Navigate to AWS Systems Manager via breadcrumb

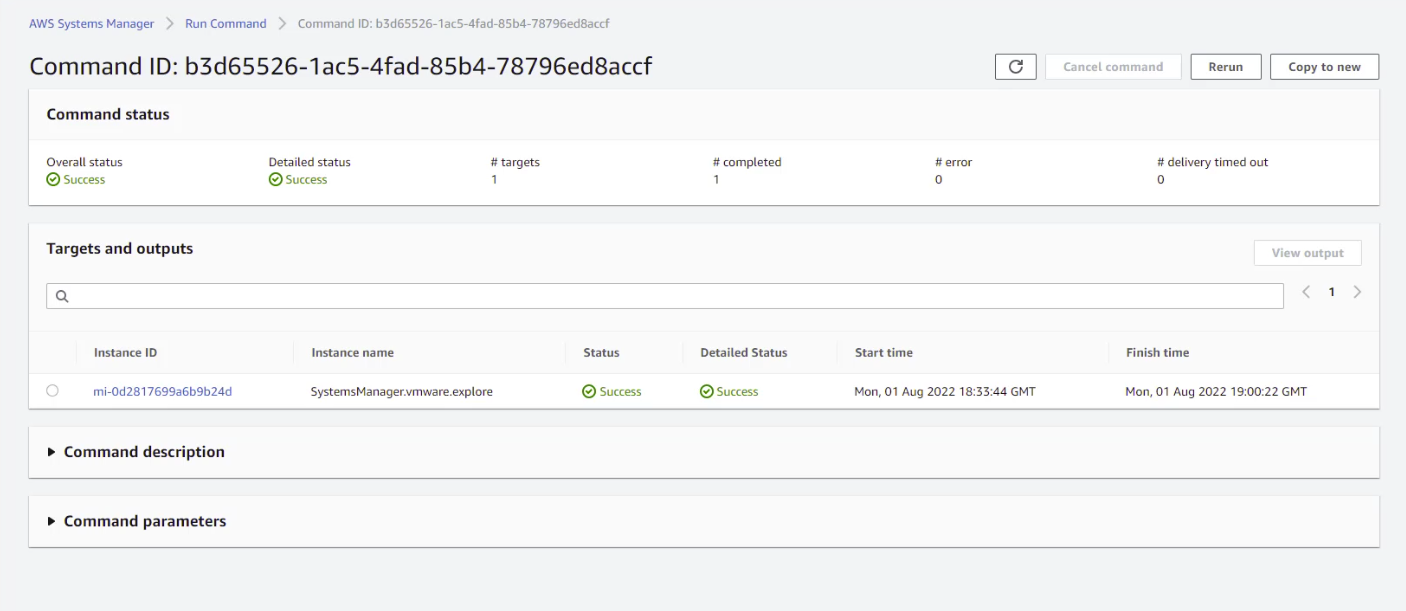coord(91,22)
